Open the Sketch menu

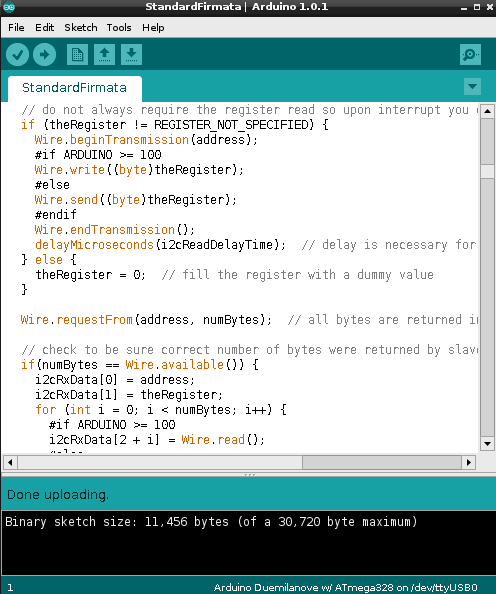coord(81,28)
